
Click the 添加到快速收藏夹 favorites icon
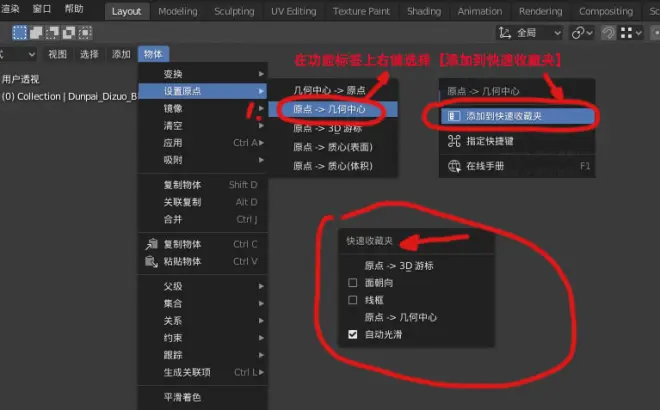pos(454,116)
